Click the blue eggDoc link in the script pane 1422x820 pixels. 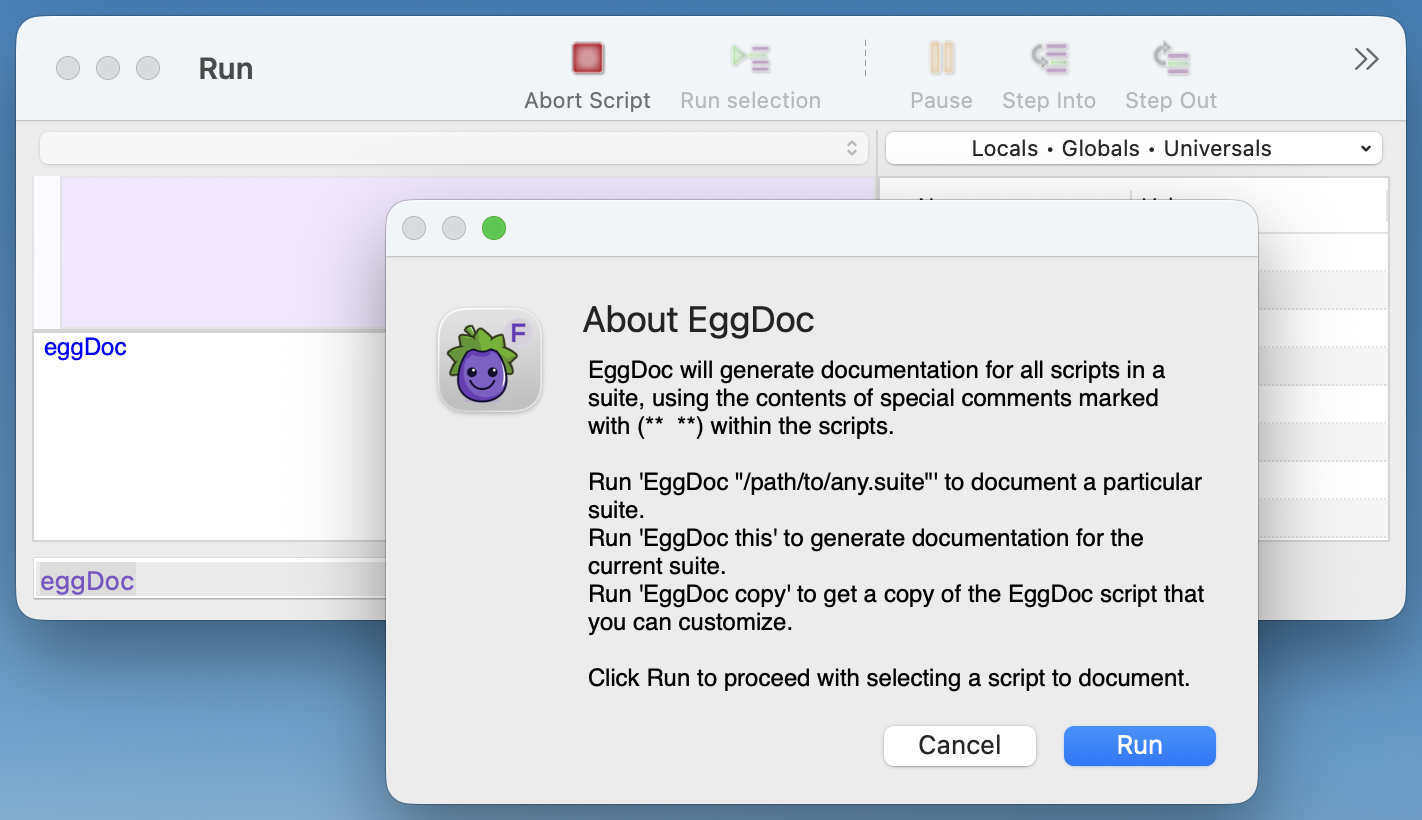tap(85, 347)
